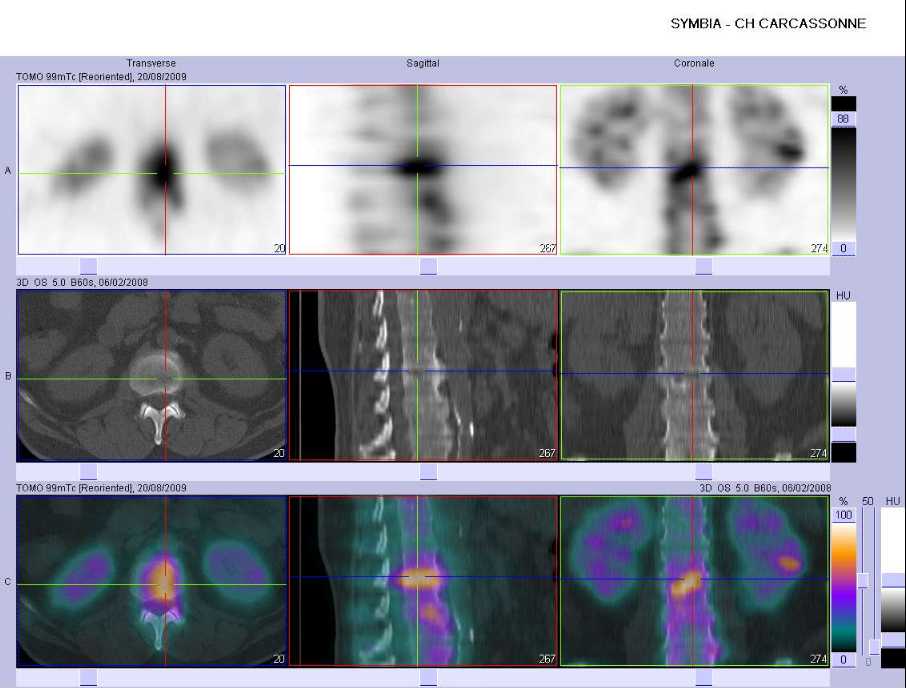Click the row label C
The image size is (906, 688).
coord(8,582)
